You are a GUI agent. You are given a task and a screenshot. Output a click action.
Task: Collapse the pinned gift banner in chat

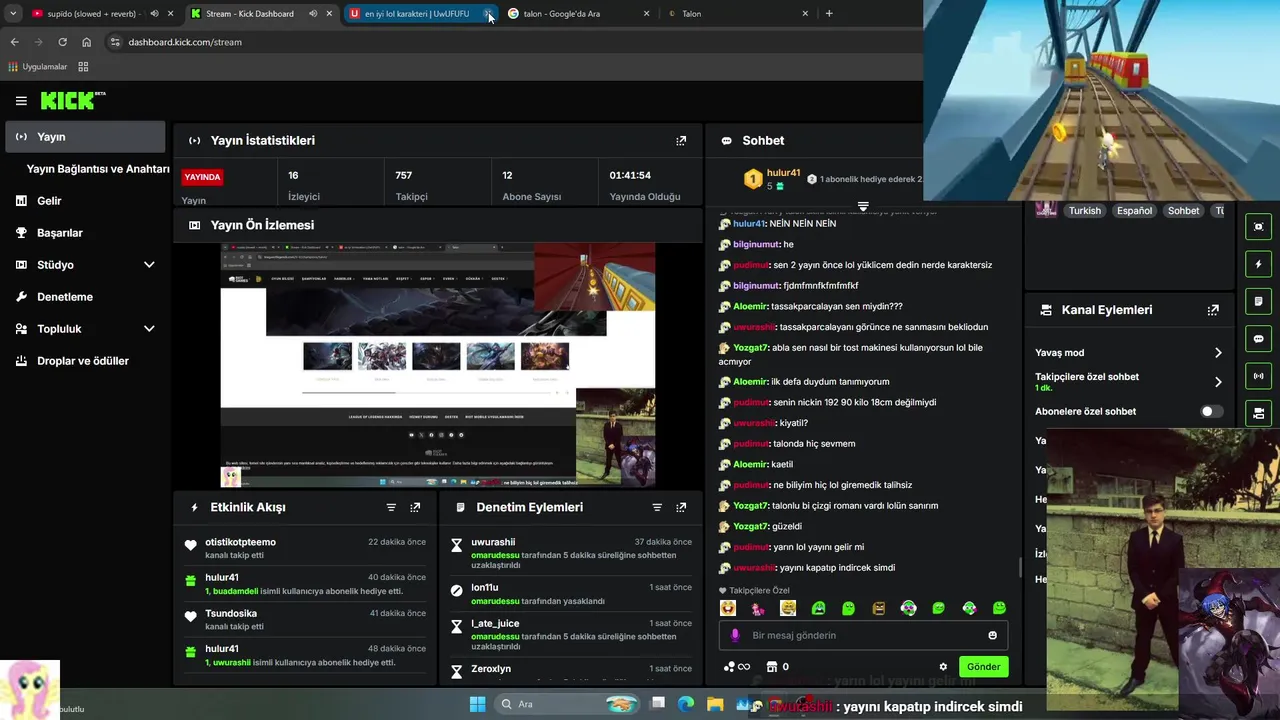click(863, 206)
